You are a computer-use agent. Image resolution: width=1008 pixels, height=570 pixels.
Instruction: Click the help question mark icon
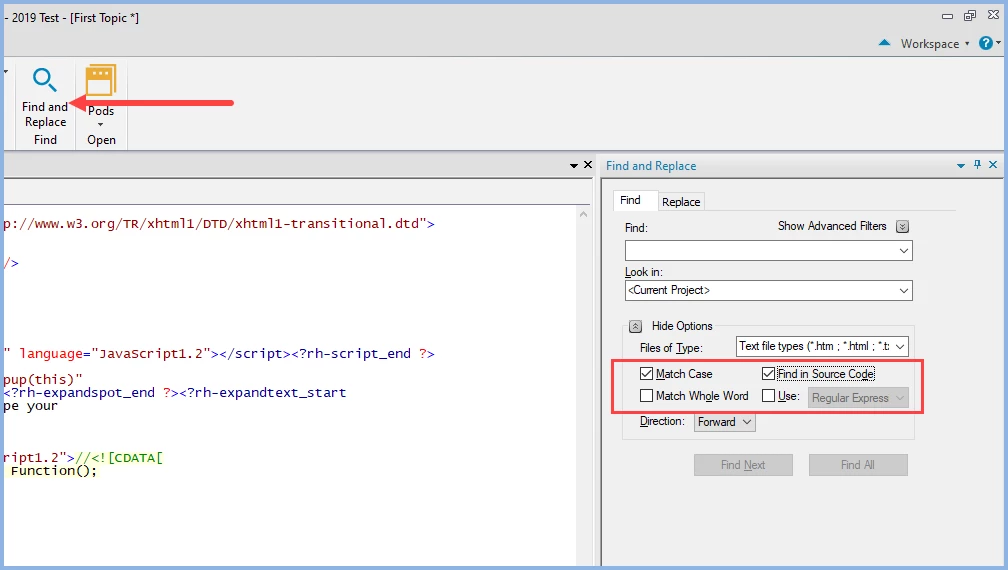point(985,43)
